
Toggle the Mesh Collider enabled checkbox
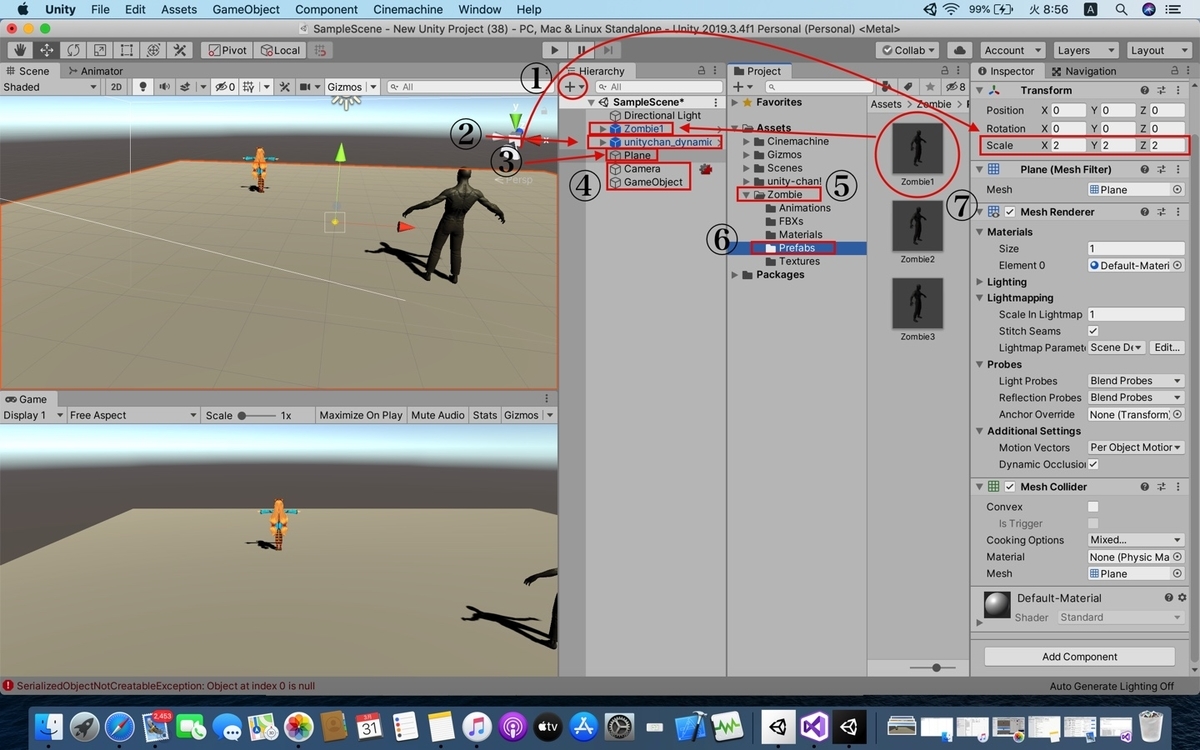(x=1011, y=487)
